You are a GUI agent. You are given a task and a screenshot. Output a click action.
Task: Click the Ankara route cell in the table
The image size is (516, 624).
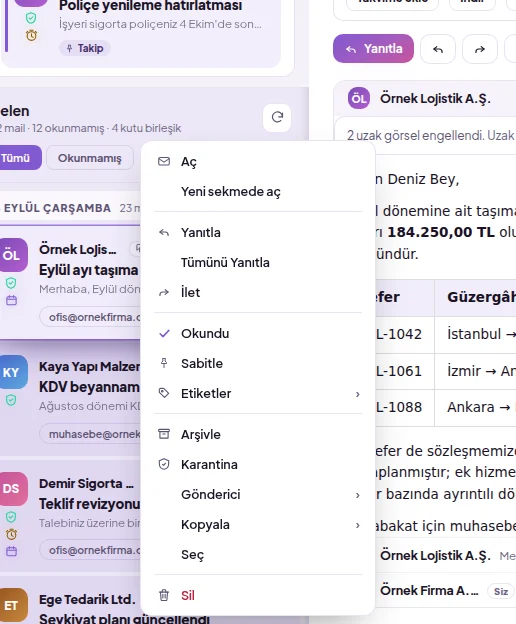pos(475,408)
